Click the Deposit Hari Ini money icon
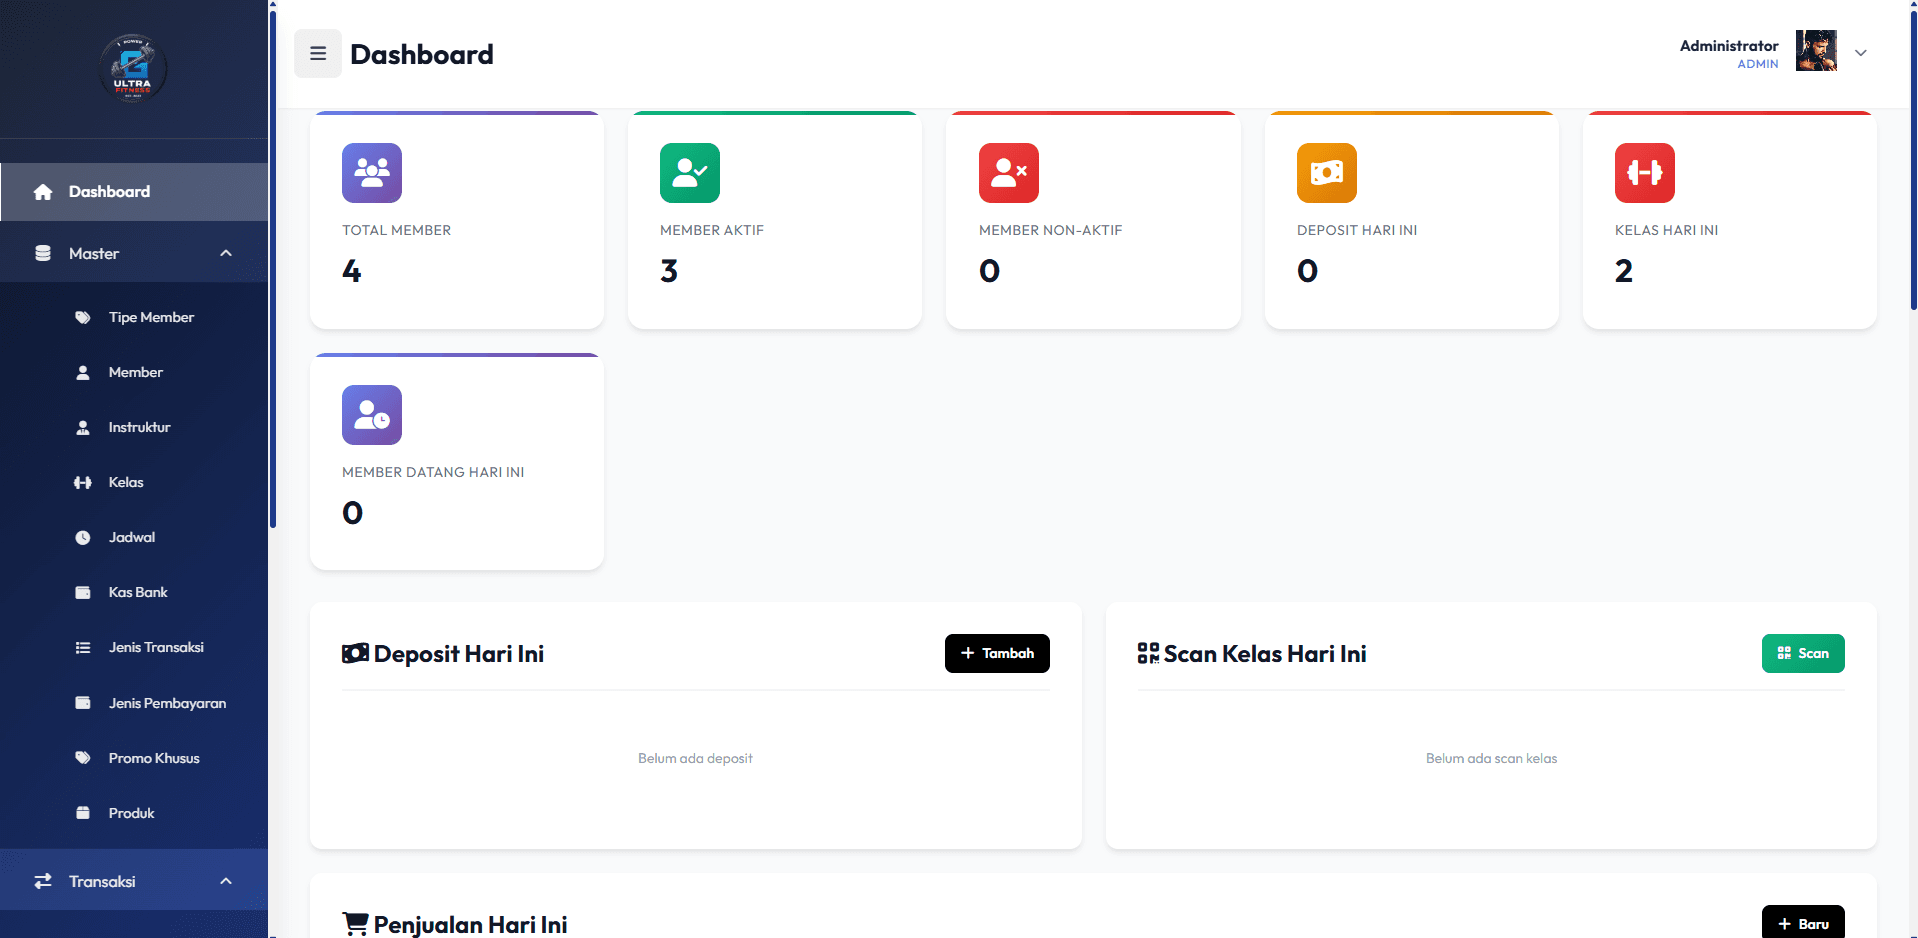This screenshot has width=1918, height=938. (x=1326, y=173)
